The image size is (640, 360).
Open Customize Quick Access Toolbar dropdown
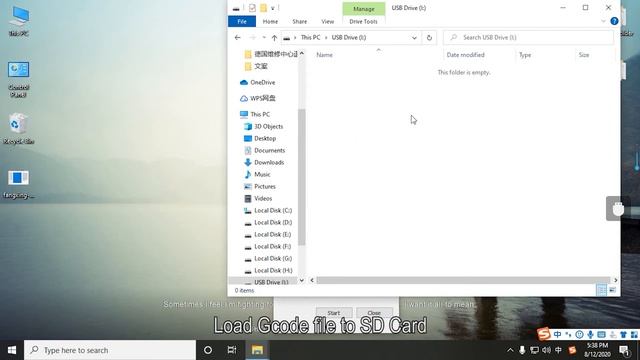tap(273, 8)
